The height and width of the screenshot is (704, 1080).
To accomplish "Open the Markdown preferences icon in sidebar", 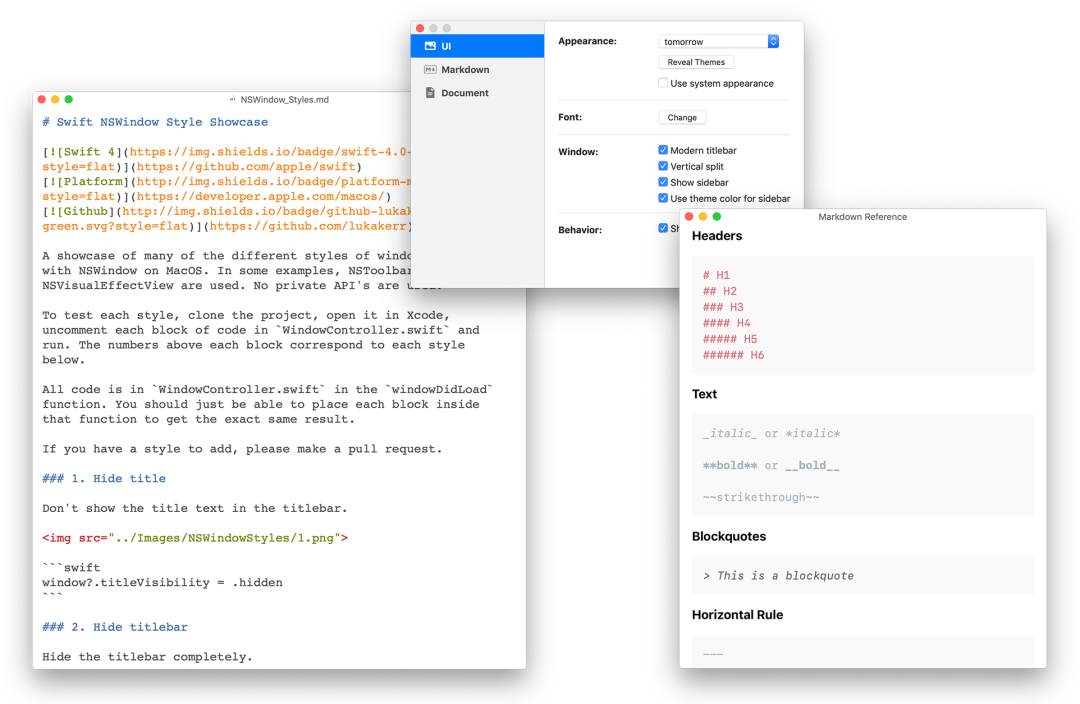I will pos(430,70).
